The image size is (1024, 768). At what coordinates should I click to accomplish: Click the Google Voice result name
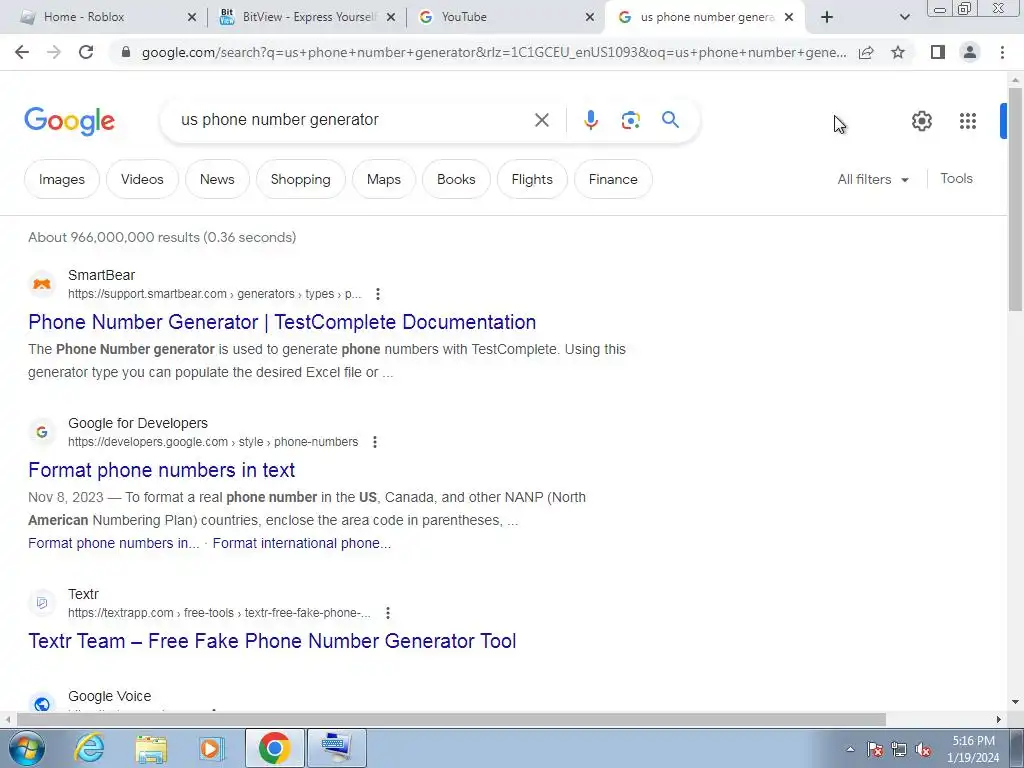coord(110,696)
